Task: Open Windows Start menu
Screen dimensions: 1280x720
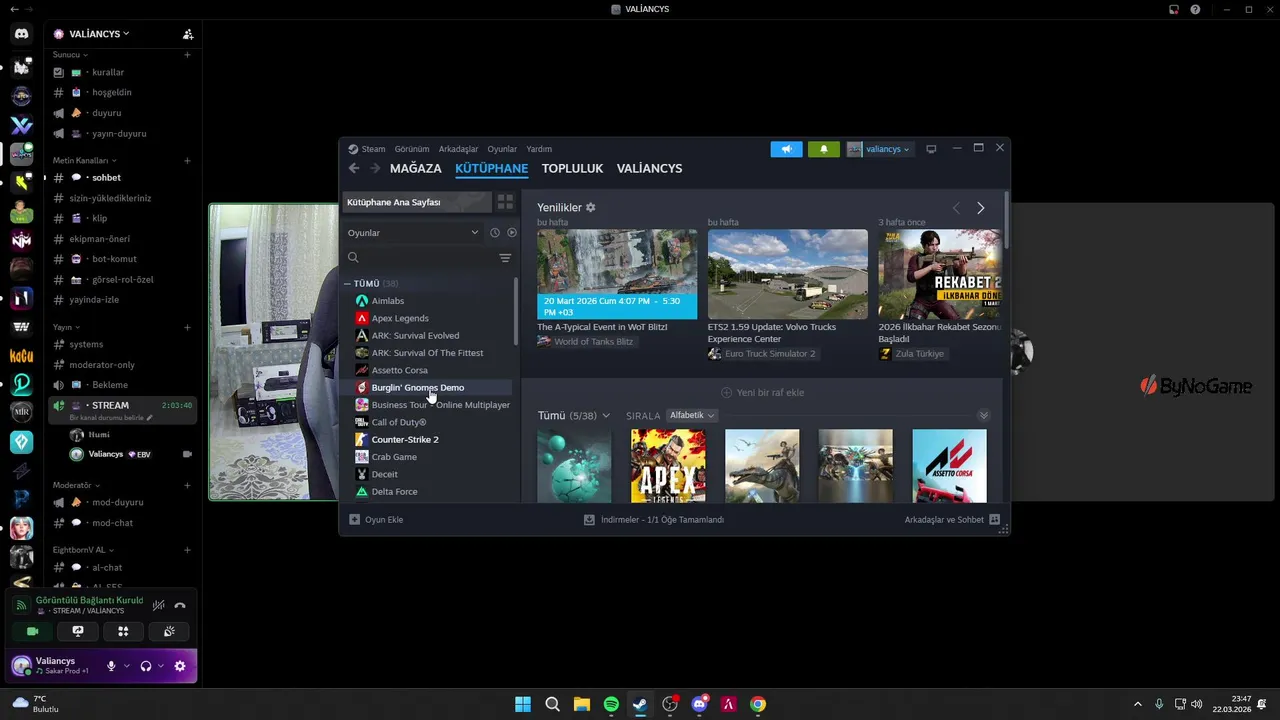Action: (523, 704)
